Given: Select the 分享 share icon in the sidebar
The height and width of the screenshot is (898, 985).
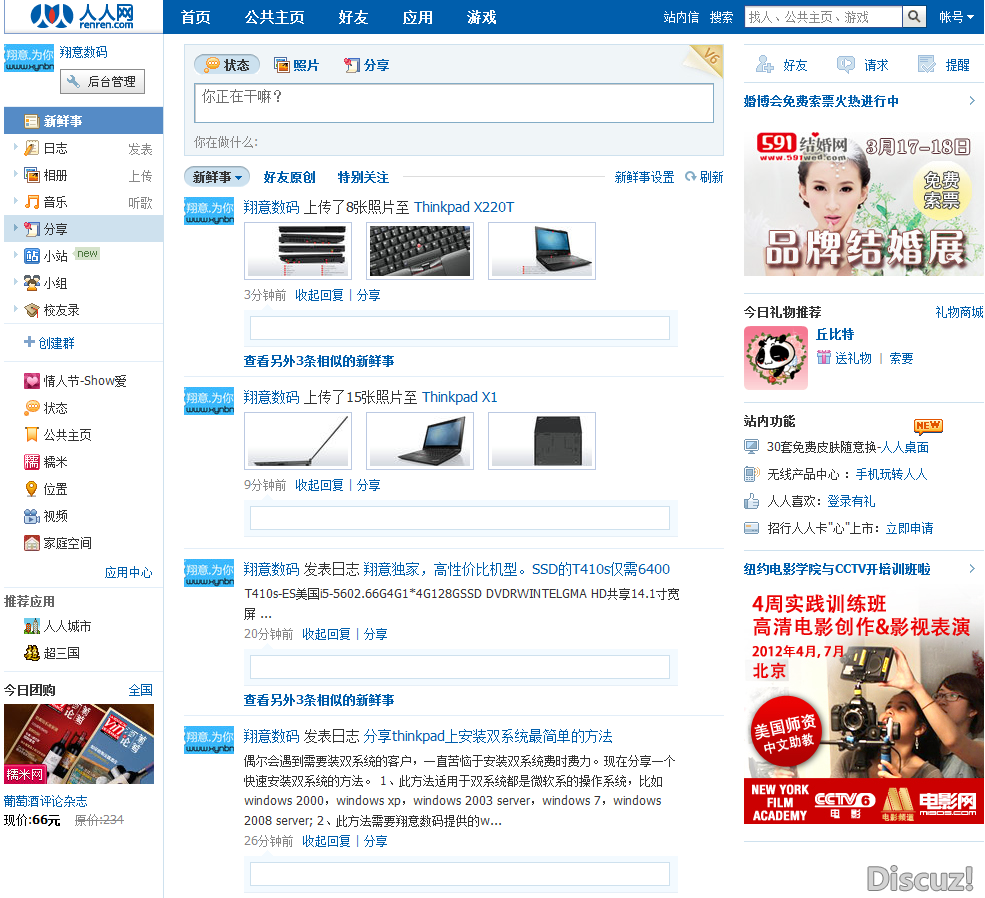Looking at the screenshot, I should click(31, 229).
